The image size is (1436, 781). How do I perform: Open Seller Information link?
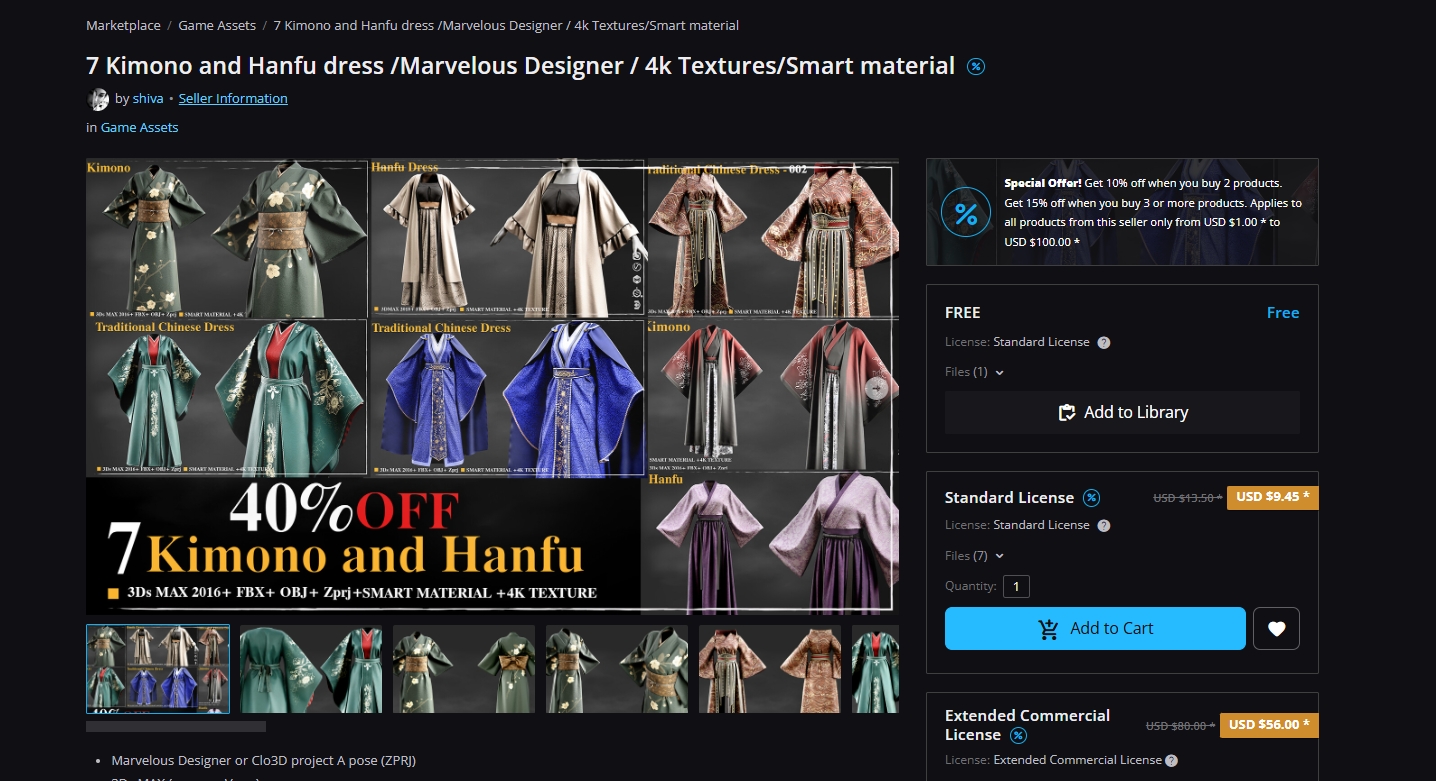[x=233, y=99]
